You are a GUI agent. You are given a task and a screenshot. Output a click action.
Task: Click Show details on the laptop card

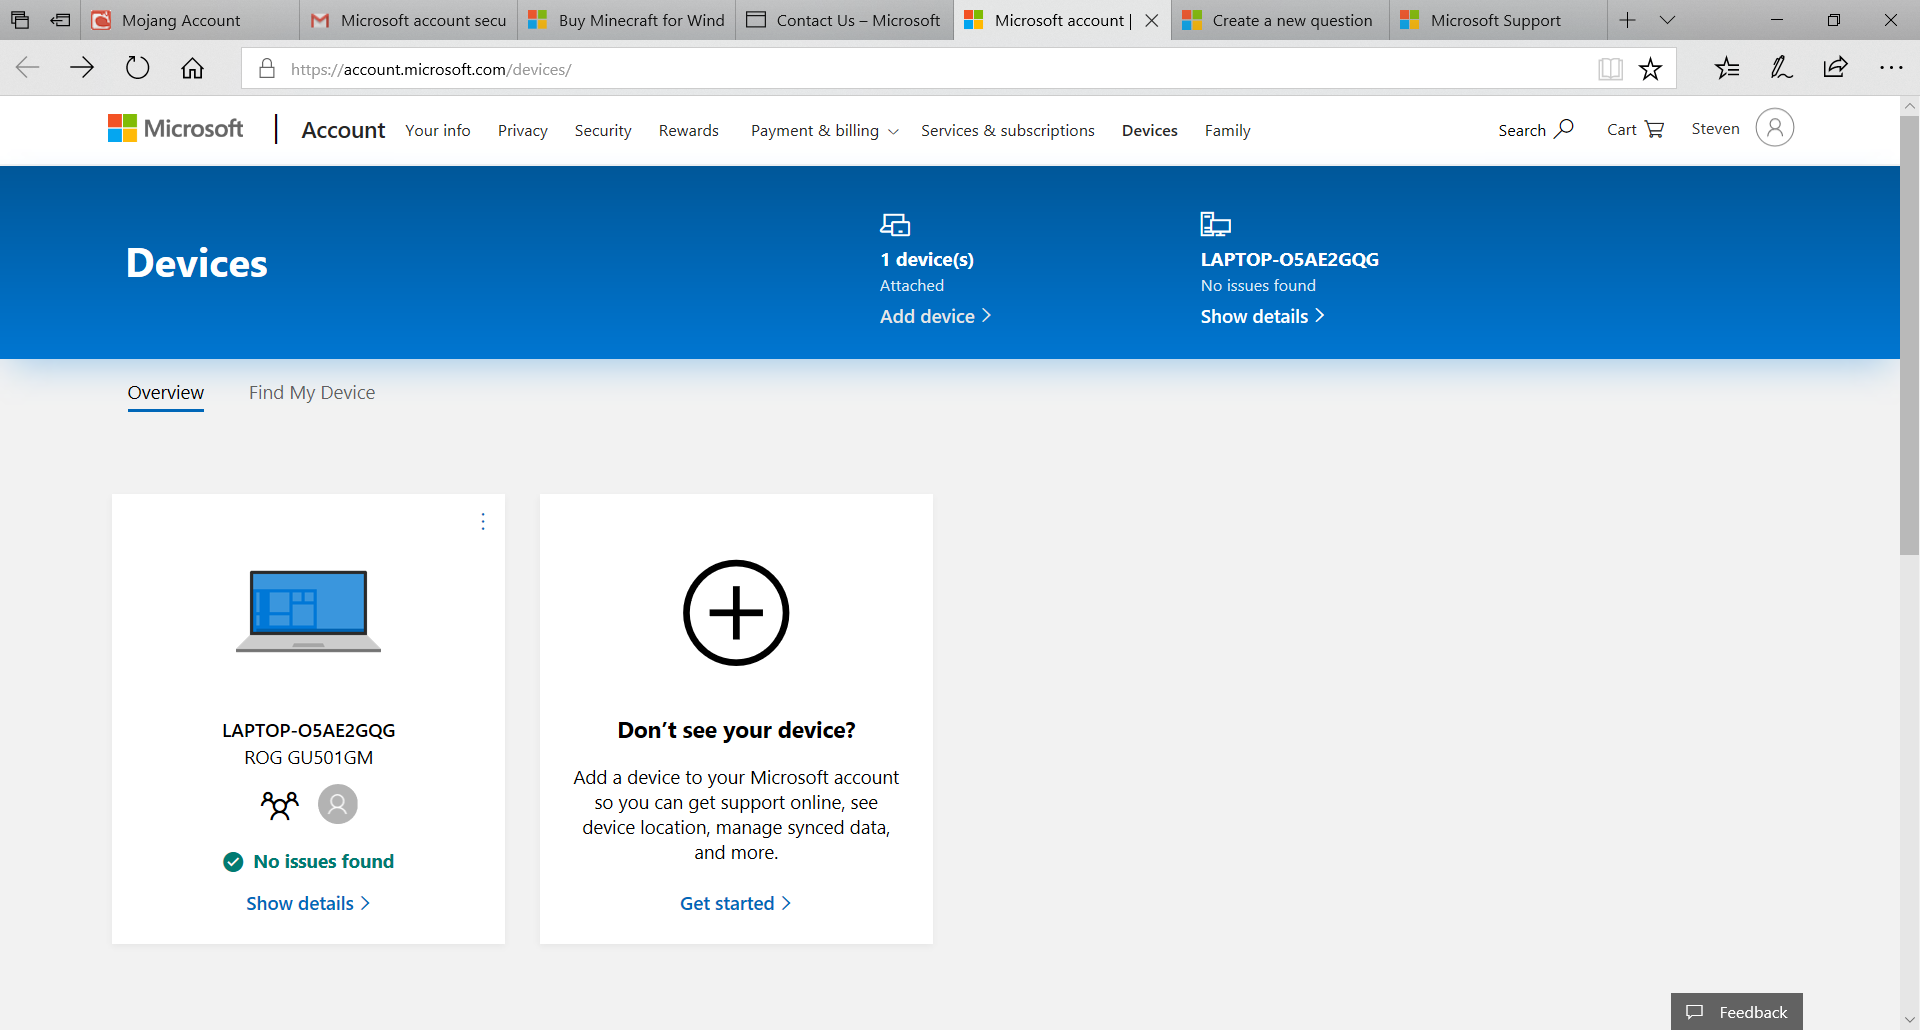(x=309, y=903)
